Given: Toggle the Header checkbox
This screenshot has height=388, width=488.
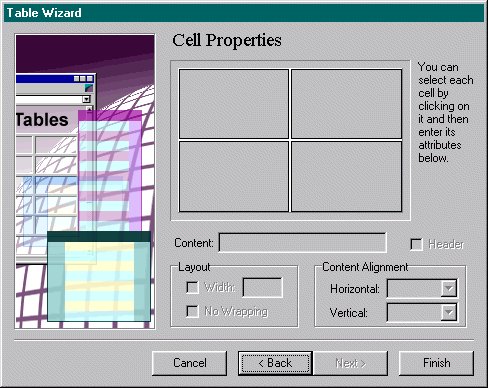Looking at the screenshot, I should coord(416,244).
